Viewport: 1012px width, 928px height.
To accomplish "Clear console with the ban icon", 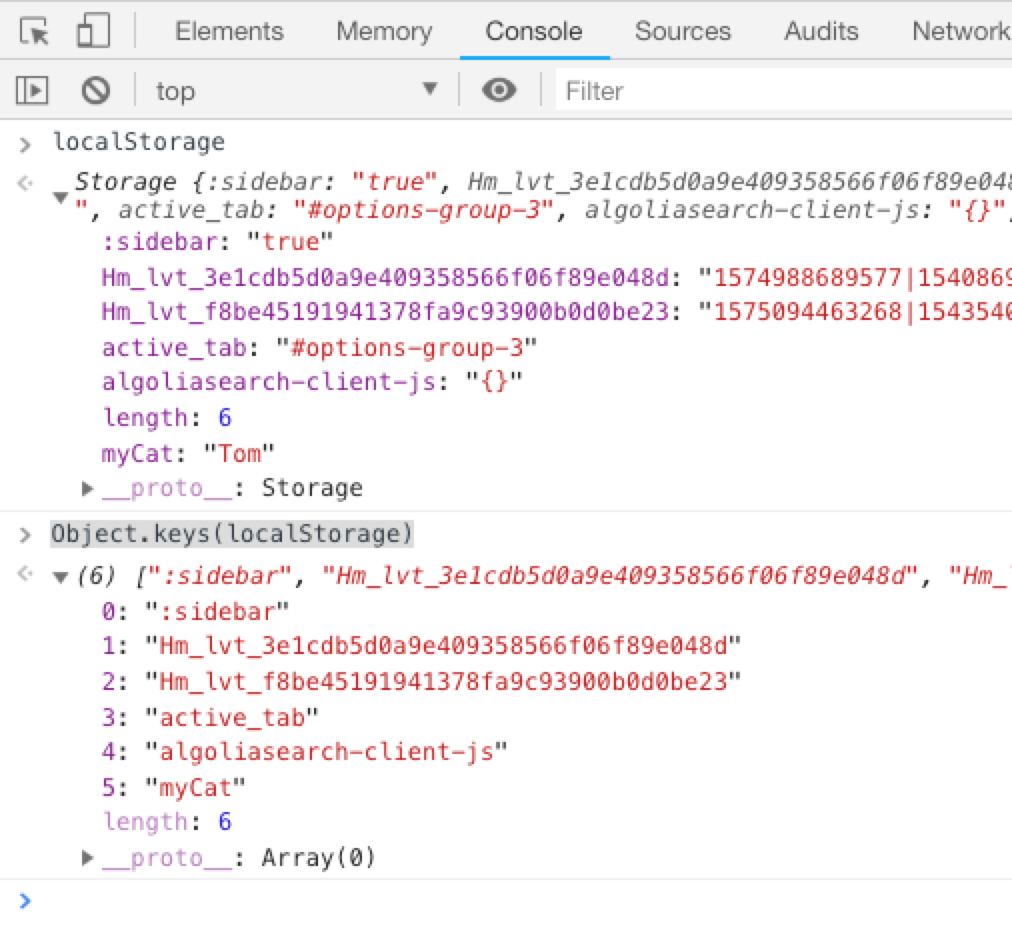I will pyautogui.click(x=96, y=91).
